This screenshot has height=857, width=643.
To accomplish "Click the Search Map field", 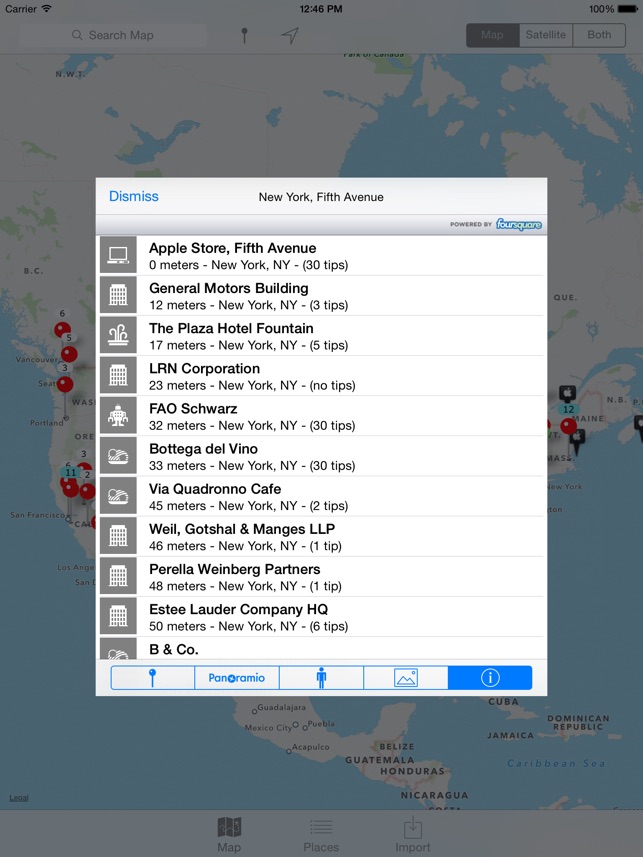I will (113, 36).
